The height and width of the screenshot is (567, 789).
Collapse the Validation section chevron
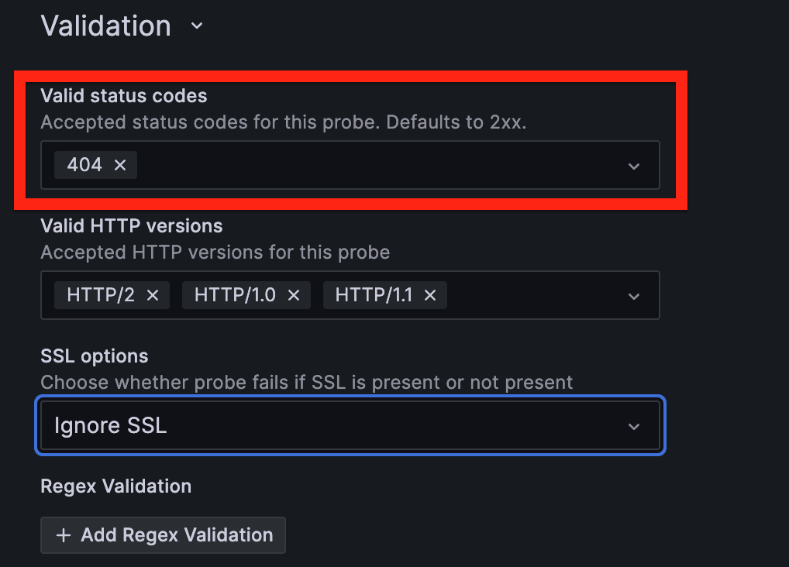coord(197,26)
